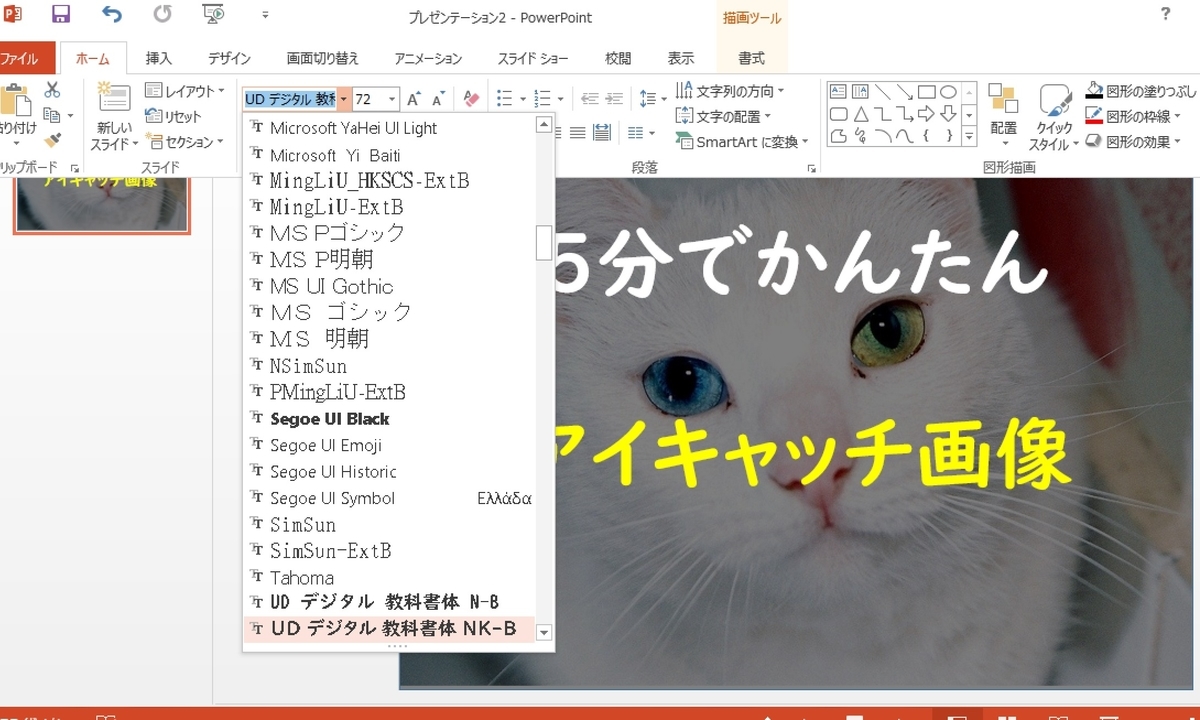Open 図形の効果 shape effects menu
1200x720 pixels.
(x=1135, y=141)
